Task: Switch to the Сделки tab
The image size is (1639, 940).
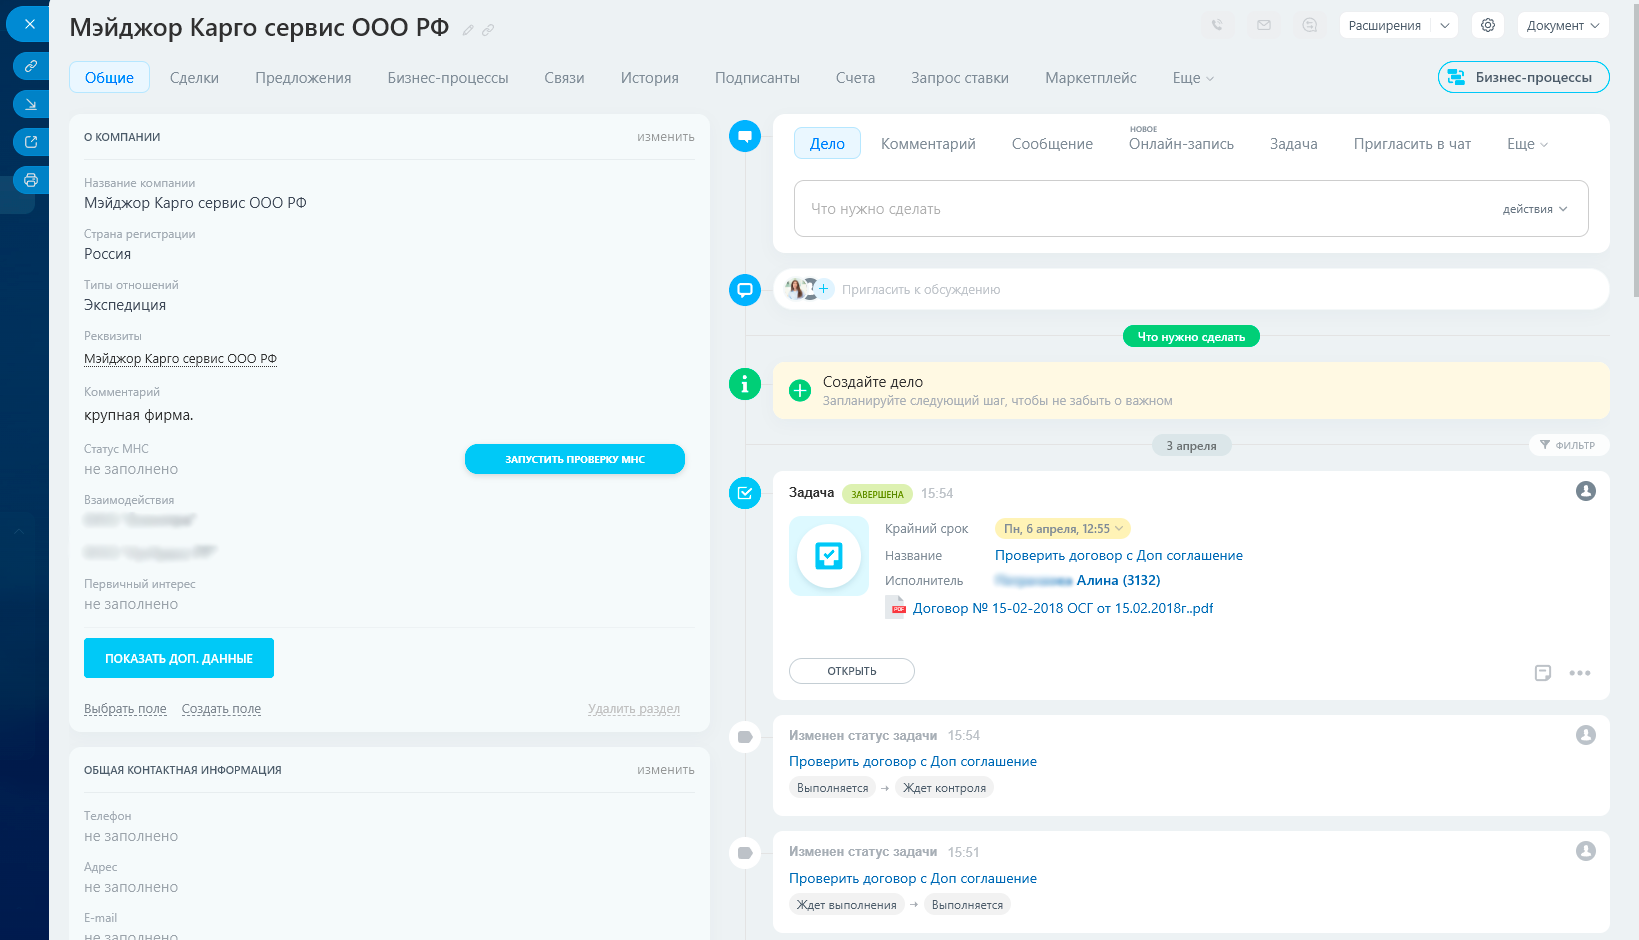Action: [194, 77]
